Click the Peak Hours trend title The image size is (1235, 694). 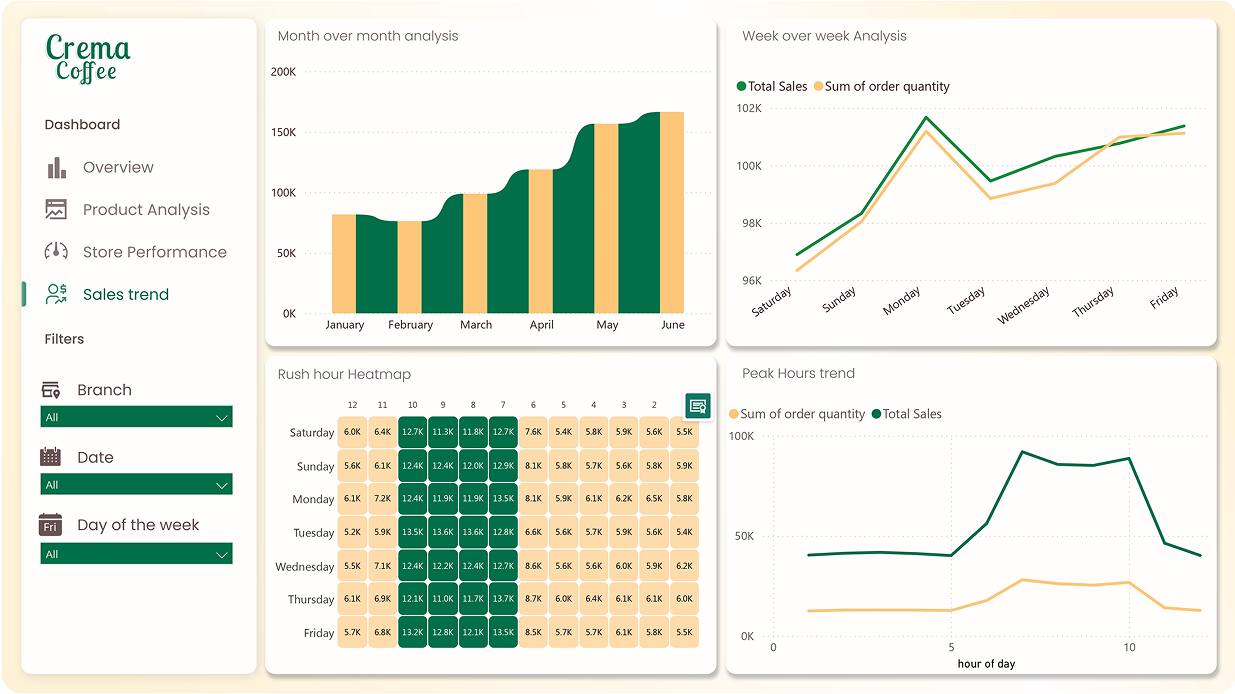pos(798,373)
